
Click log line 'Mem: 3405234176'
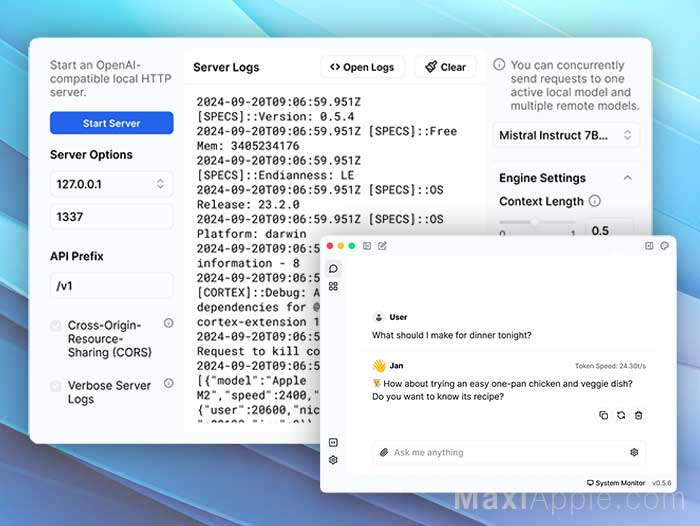tap(248, 146)
